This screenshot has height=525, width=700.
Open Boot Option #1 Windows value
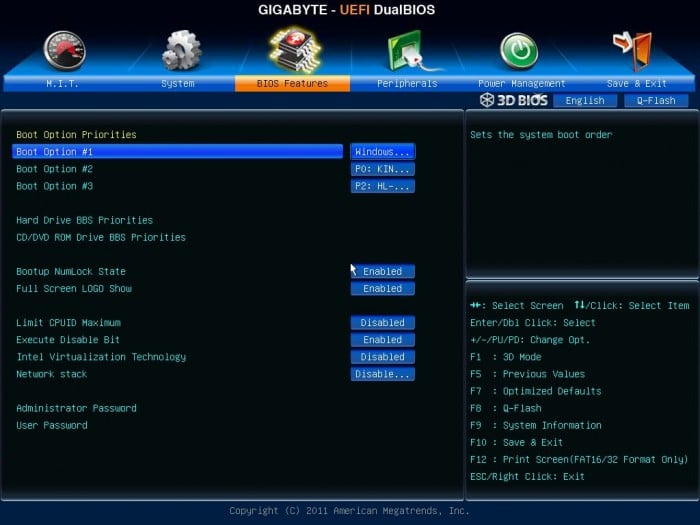(x=383, y=152)
